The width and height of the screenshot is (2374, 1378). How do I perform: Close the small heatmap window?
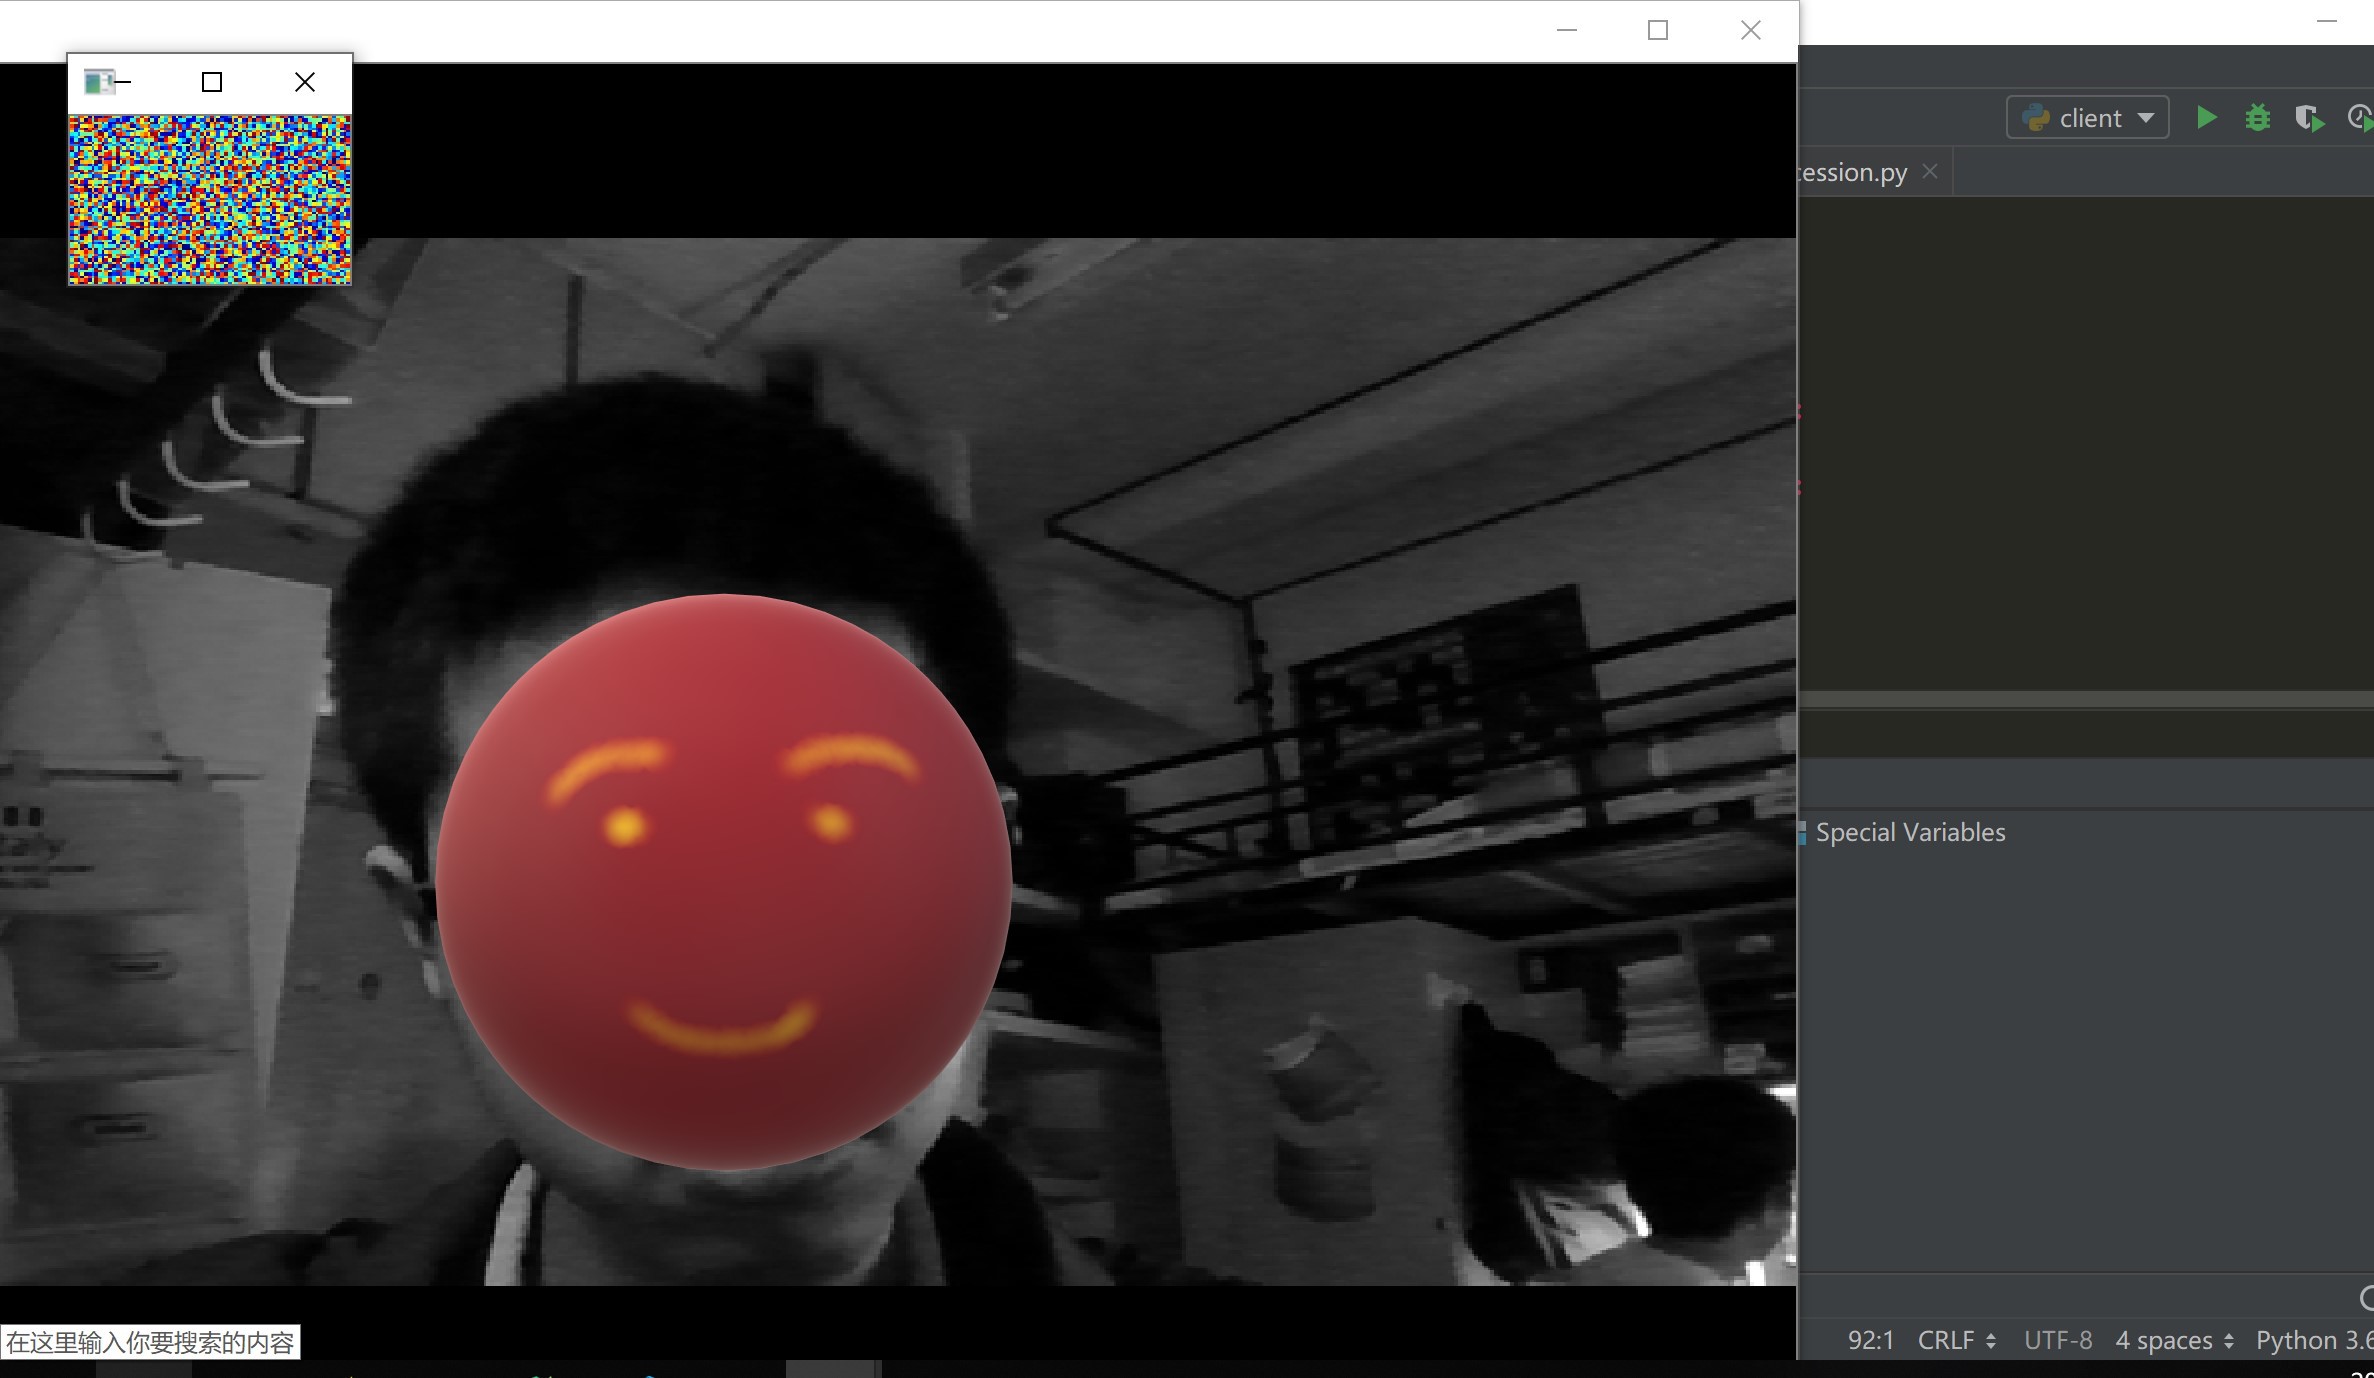point(305,82)
